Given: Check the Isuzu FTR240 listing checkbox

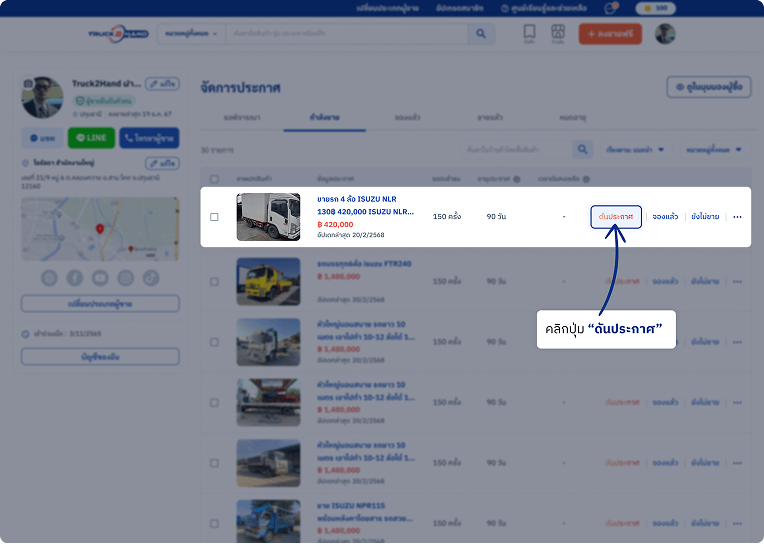Looking at the screenshot, I should coord(214,281).
